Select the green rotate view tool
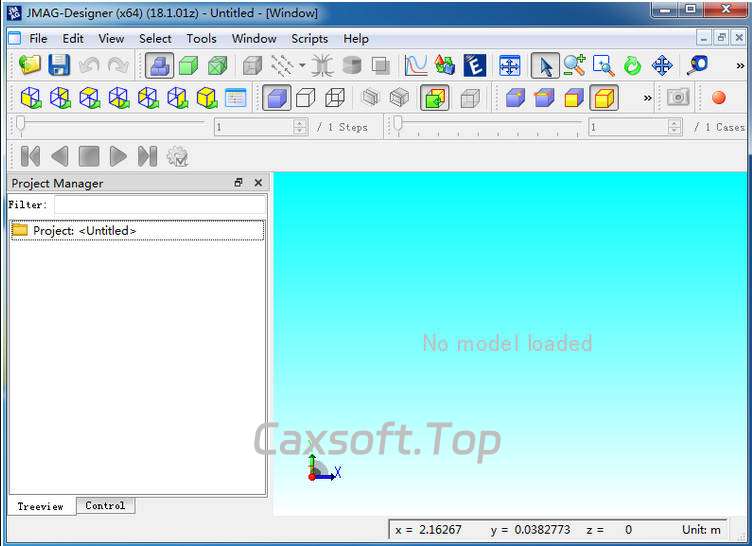Viewport: 752px width, 546px height. (x=632, y=66)
